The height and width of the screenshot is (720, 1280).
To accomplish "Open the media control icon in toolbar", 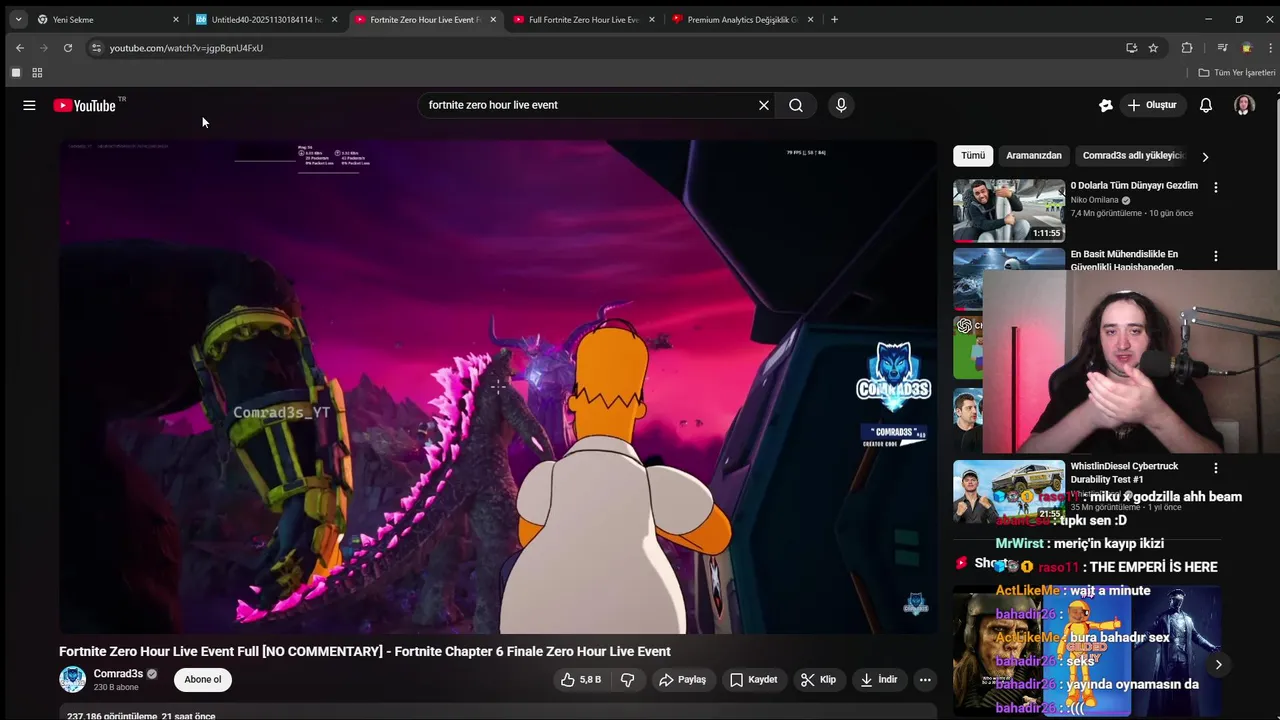I will pyautogui.click(x=1222, y=48).
